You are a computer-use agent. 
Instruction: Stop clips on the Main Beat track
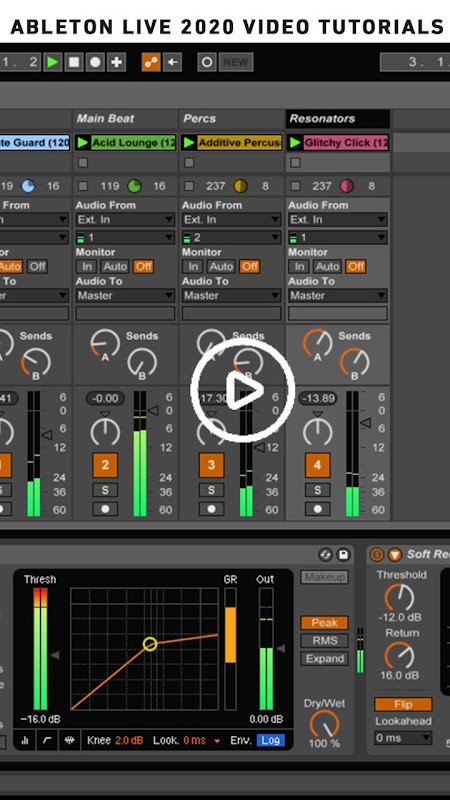point(83,186)
